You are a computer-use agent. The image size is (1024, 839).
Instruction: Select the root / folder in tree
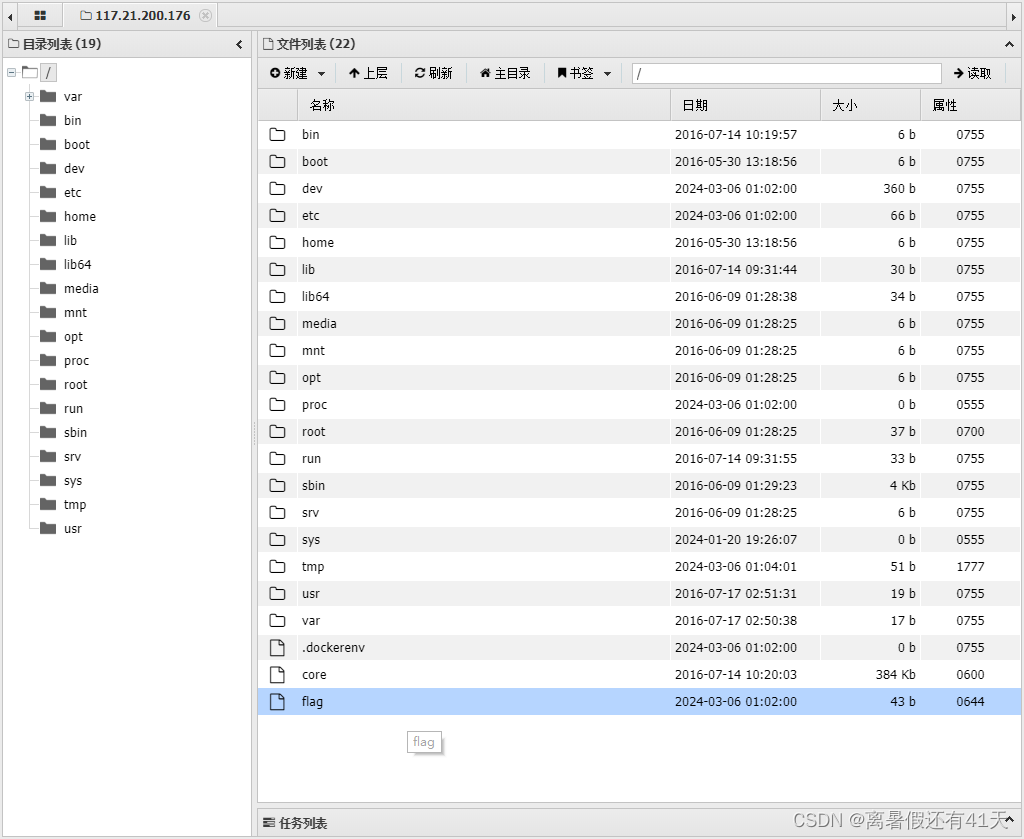48,72
